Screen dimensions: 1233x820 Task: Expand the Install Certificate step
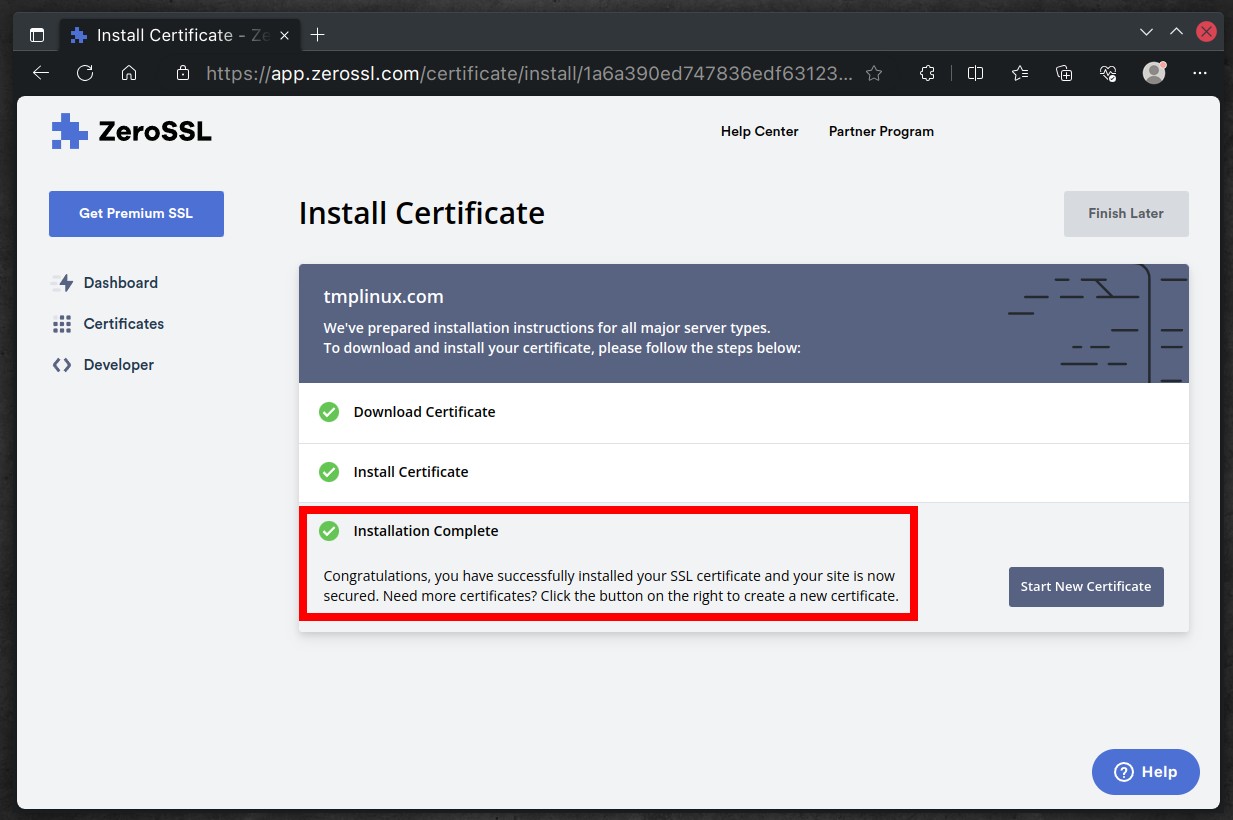pos(744,472)
